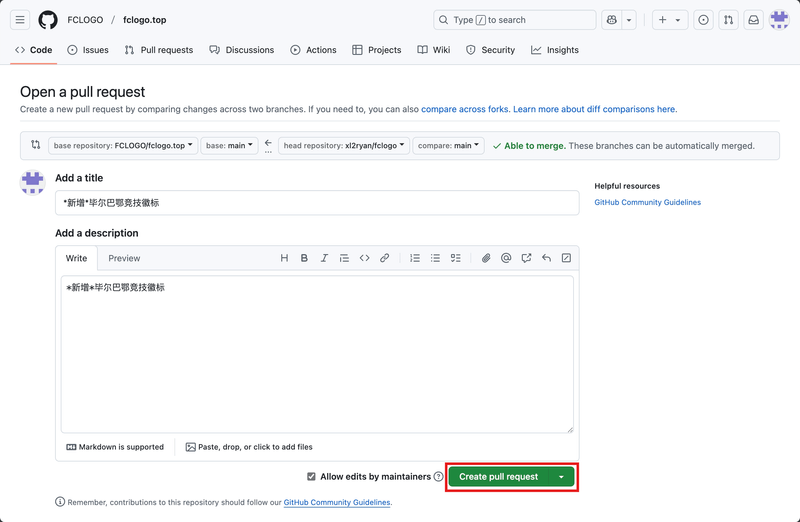Switch to the Pull requests tab
800x522 pixels.
tap(159, 50)
